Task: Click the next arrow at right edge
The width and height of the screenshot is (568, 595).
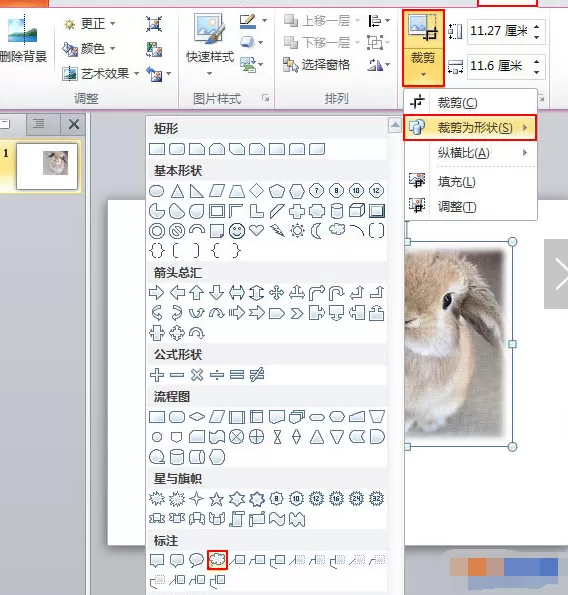Action: click(x=557, y=274)
